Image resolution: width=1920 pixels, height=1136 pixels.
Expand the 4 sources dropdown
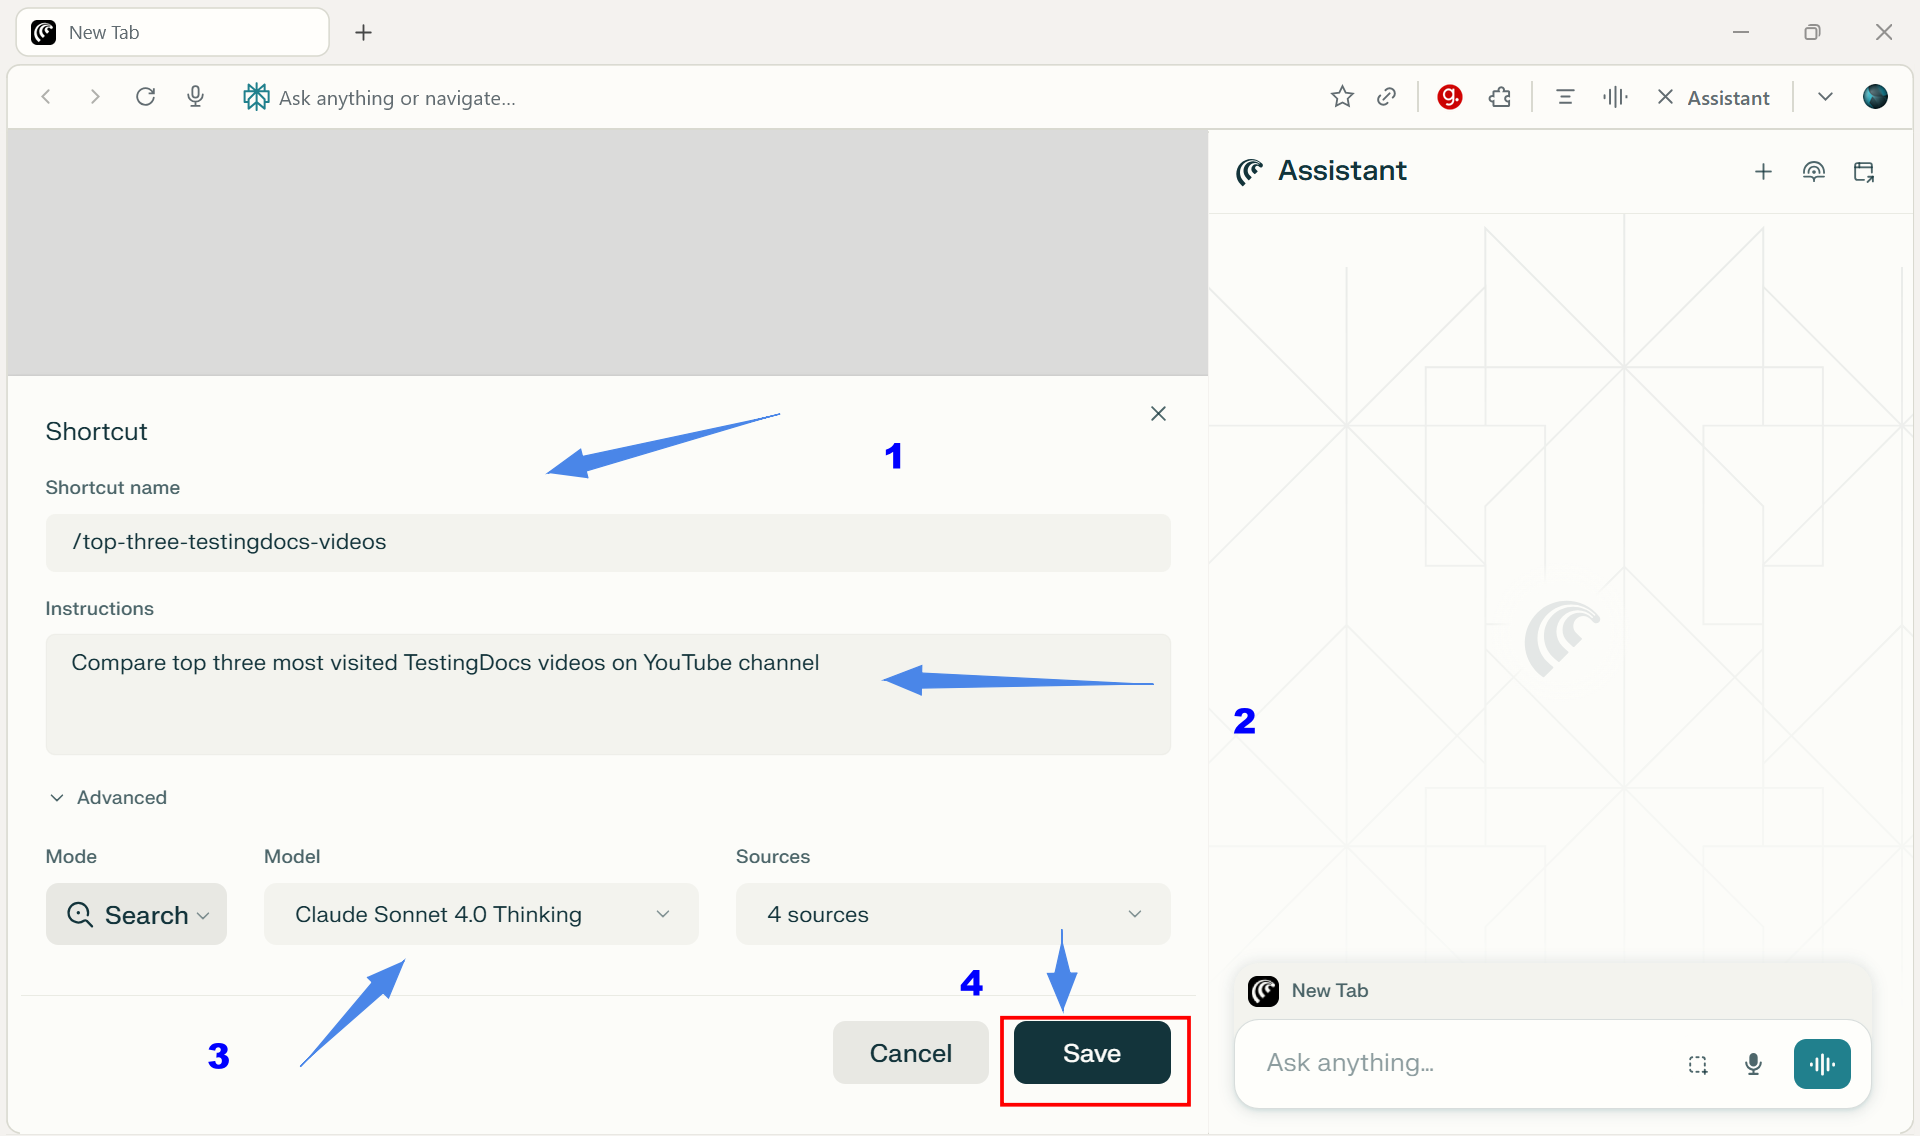pos(952,914)
